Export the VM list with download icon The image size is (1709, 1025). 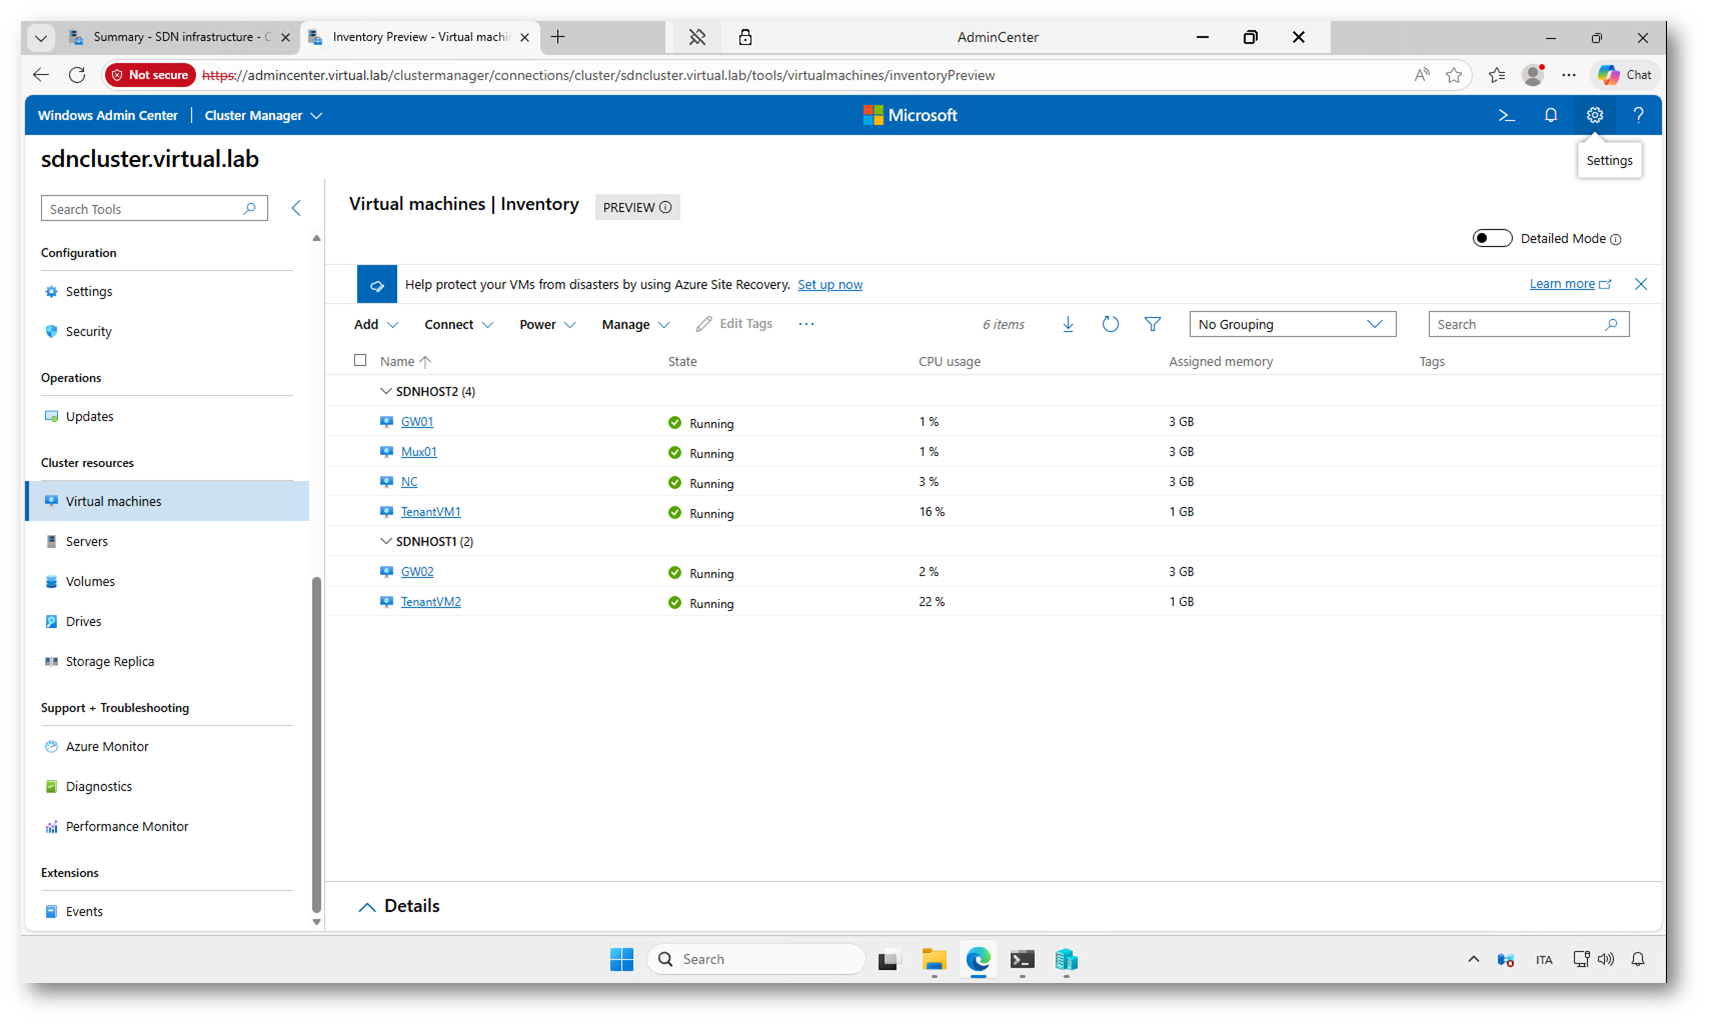[x=1068, y=324]
